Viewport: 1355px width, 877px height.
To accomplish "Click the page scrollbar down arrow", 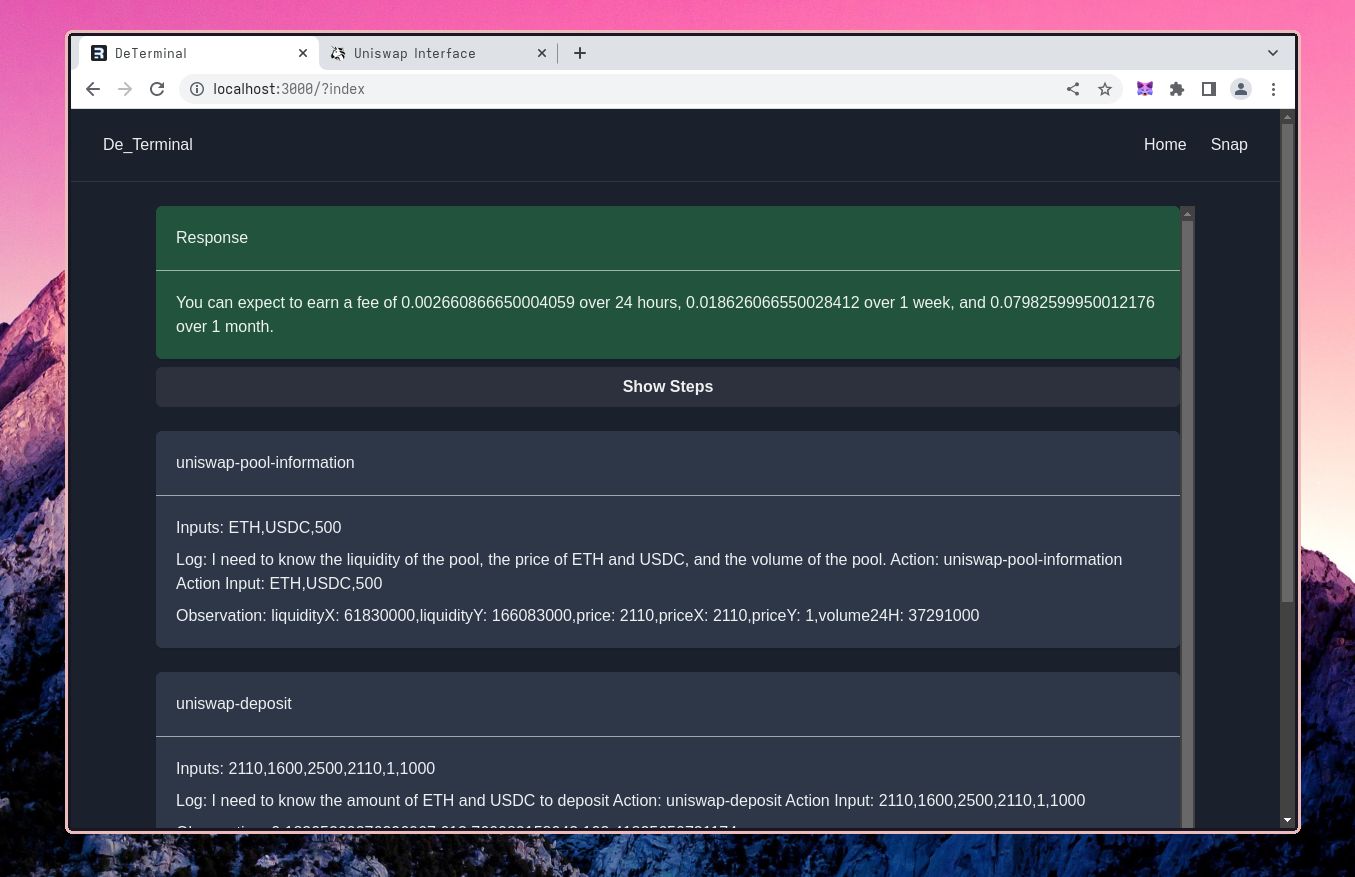I will pos(1287,820).
